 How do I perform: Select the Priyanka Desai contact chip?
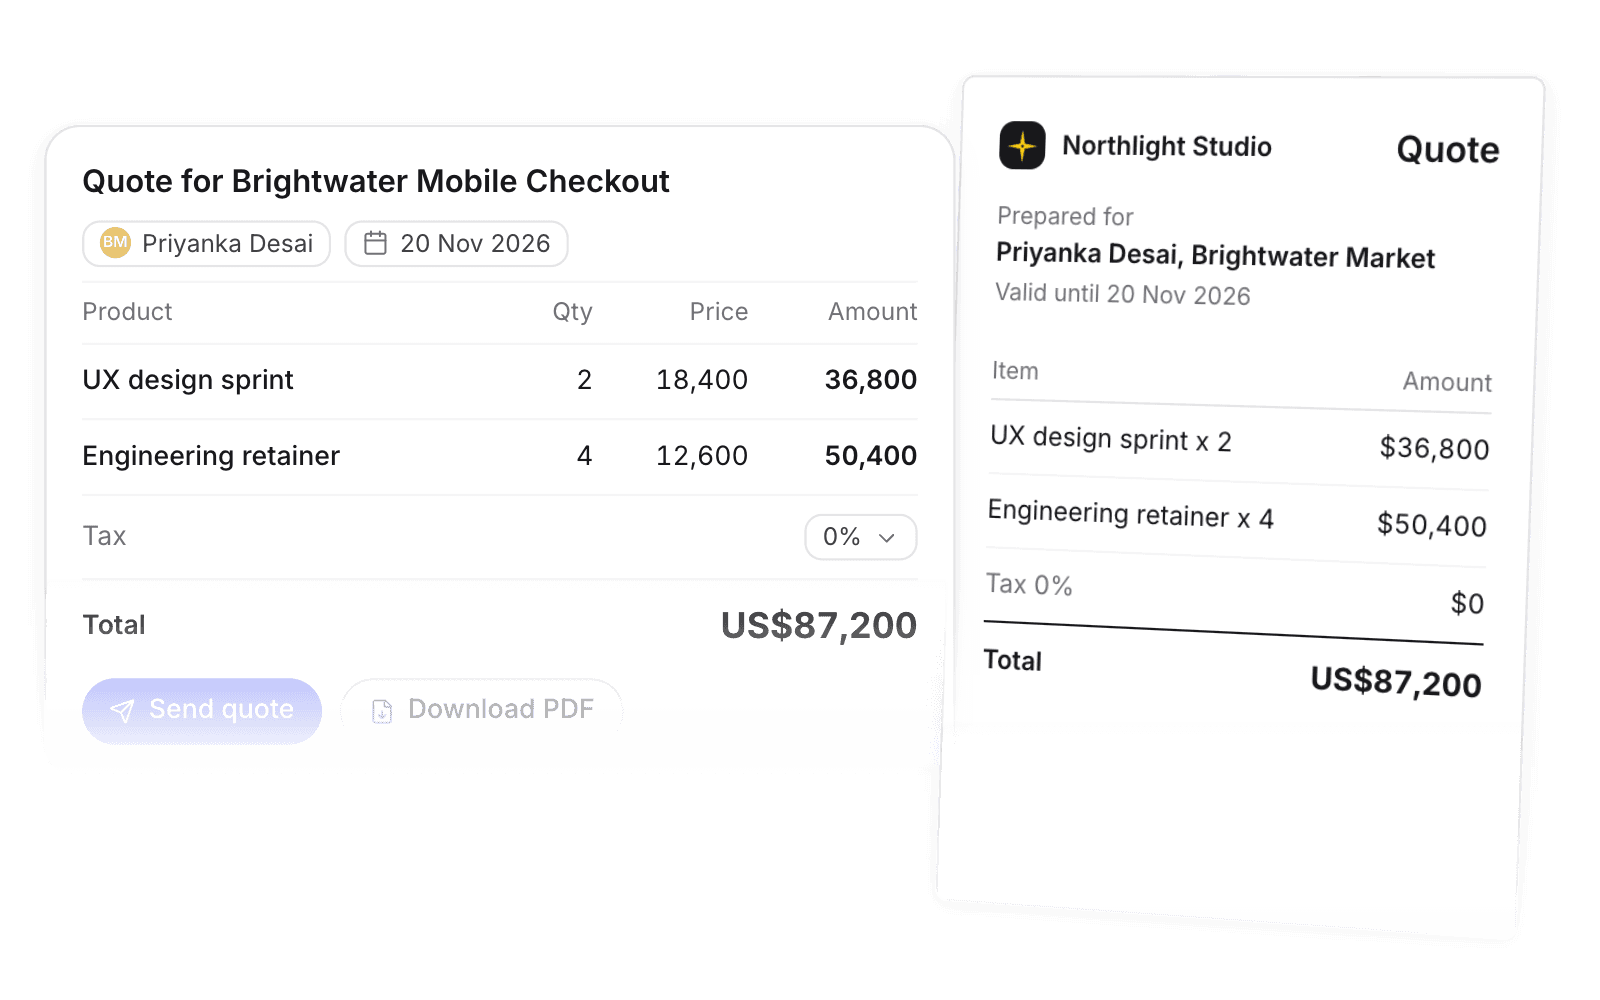pos(207,244)
